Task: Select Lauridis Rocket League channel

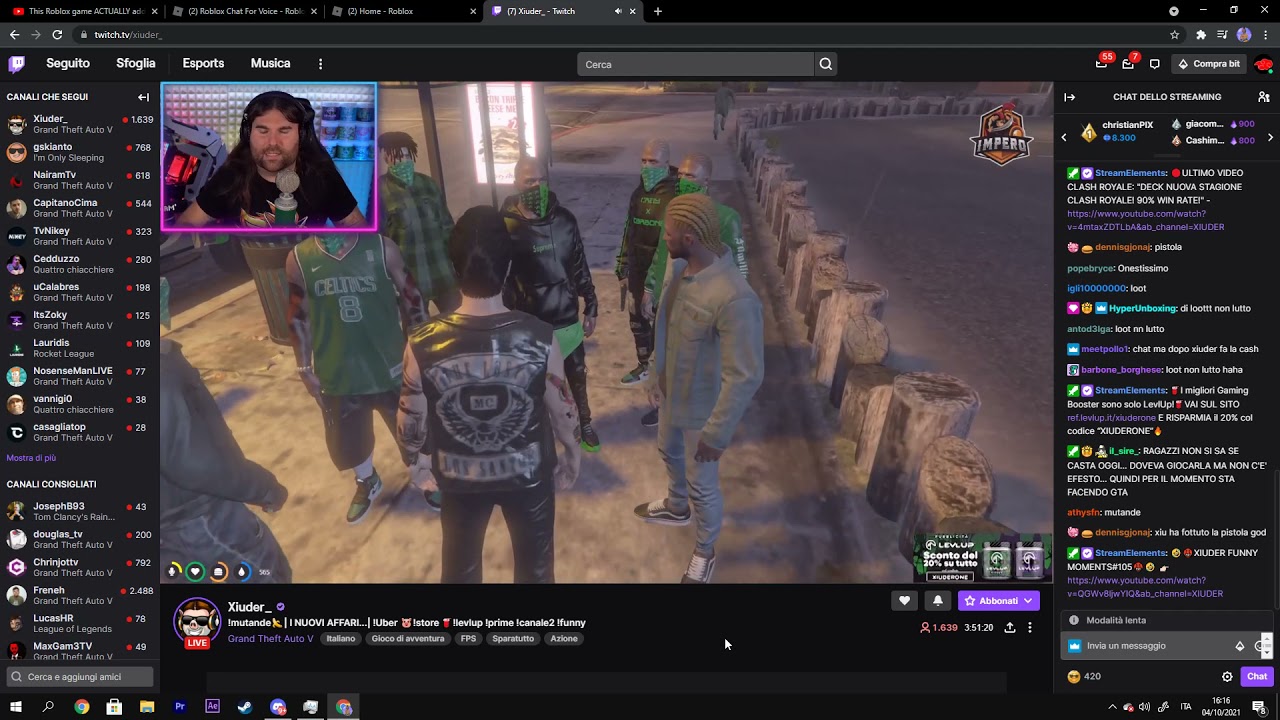Action: [79, 348]
